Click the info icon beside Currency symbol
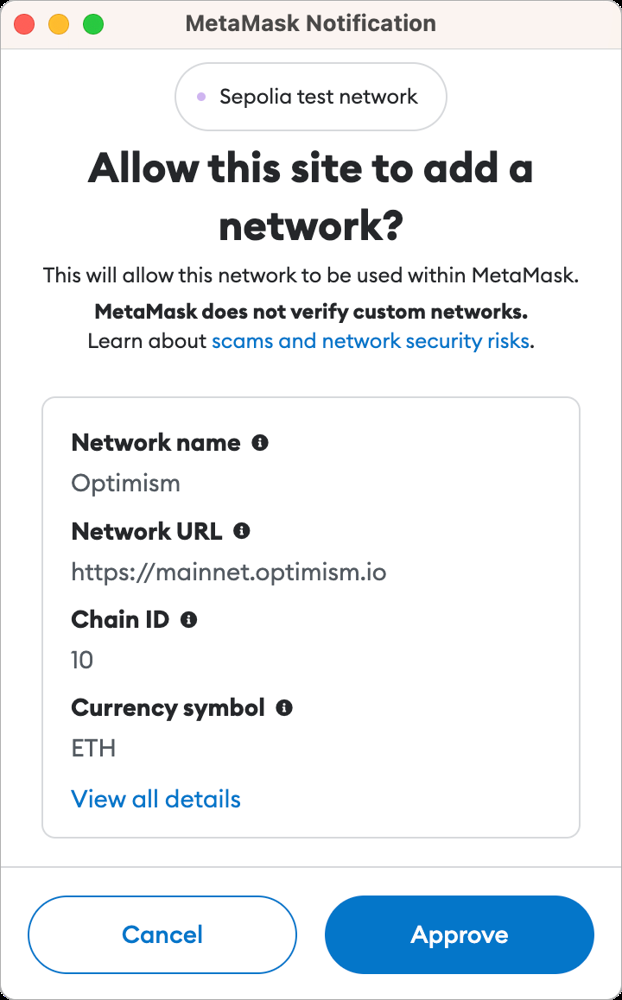The height and width of the screenshot is (1000, 622). pos(284,707)
